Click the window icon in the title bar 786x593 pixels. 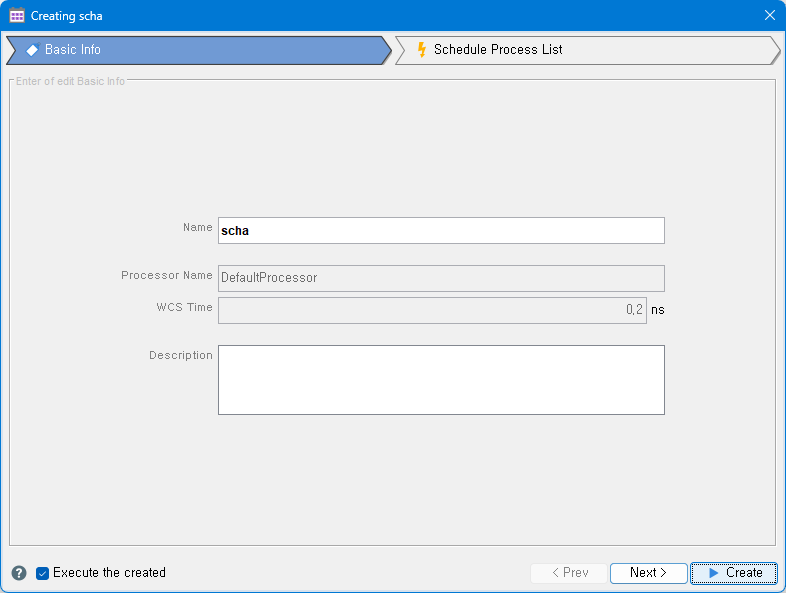(17, 16)
